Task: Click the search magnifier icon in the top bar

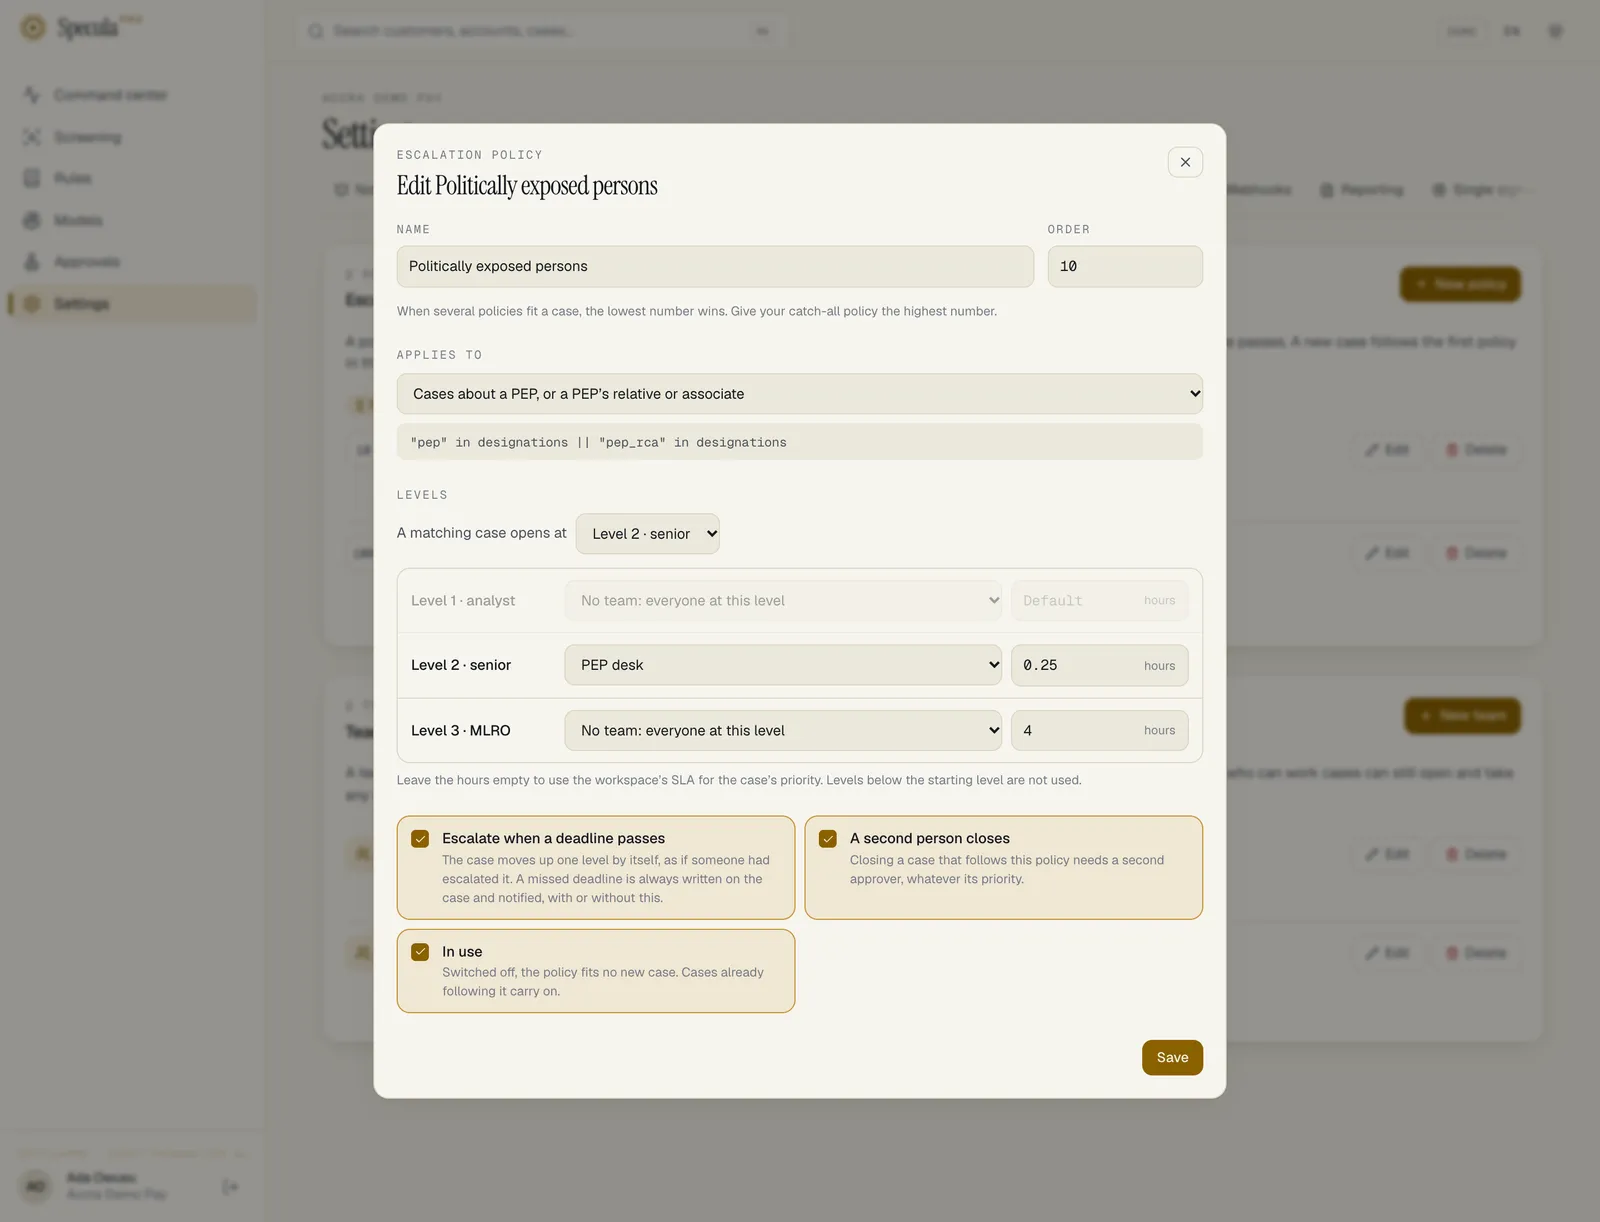Action: pos(316,31)
